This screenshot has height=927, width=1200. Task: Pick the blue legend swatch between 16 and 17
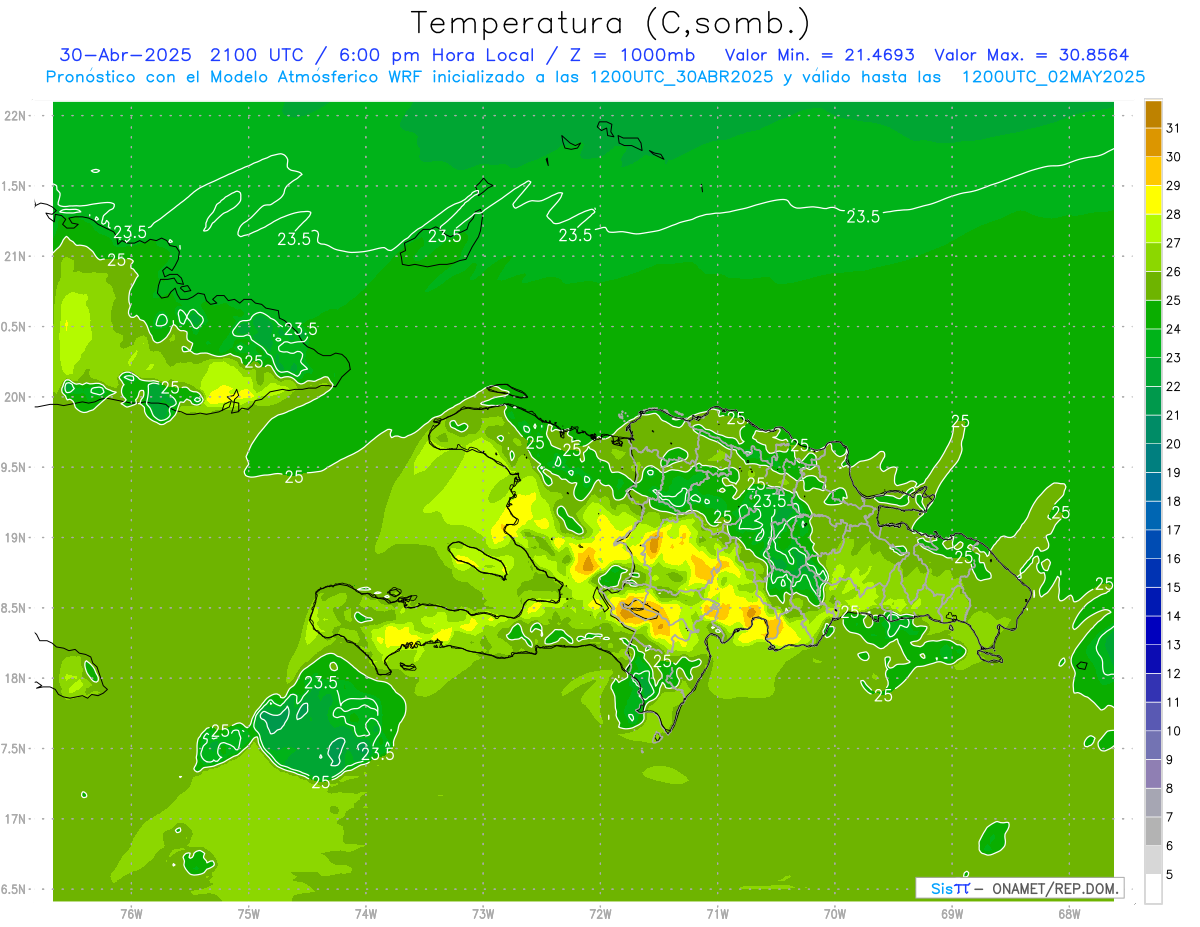(x=1153, y=544)
